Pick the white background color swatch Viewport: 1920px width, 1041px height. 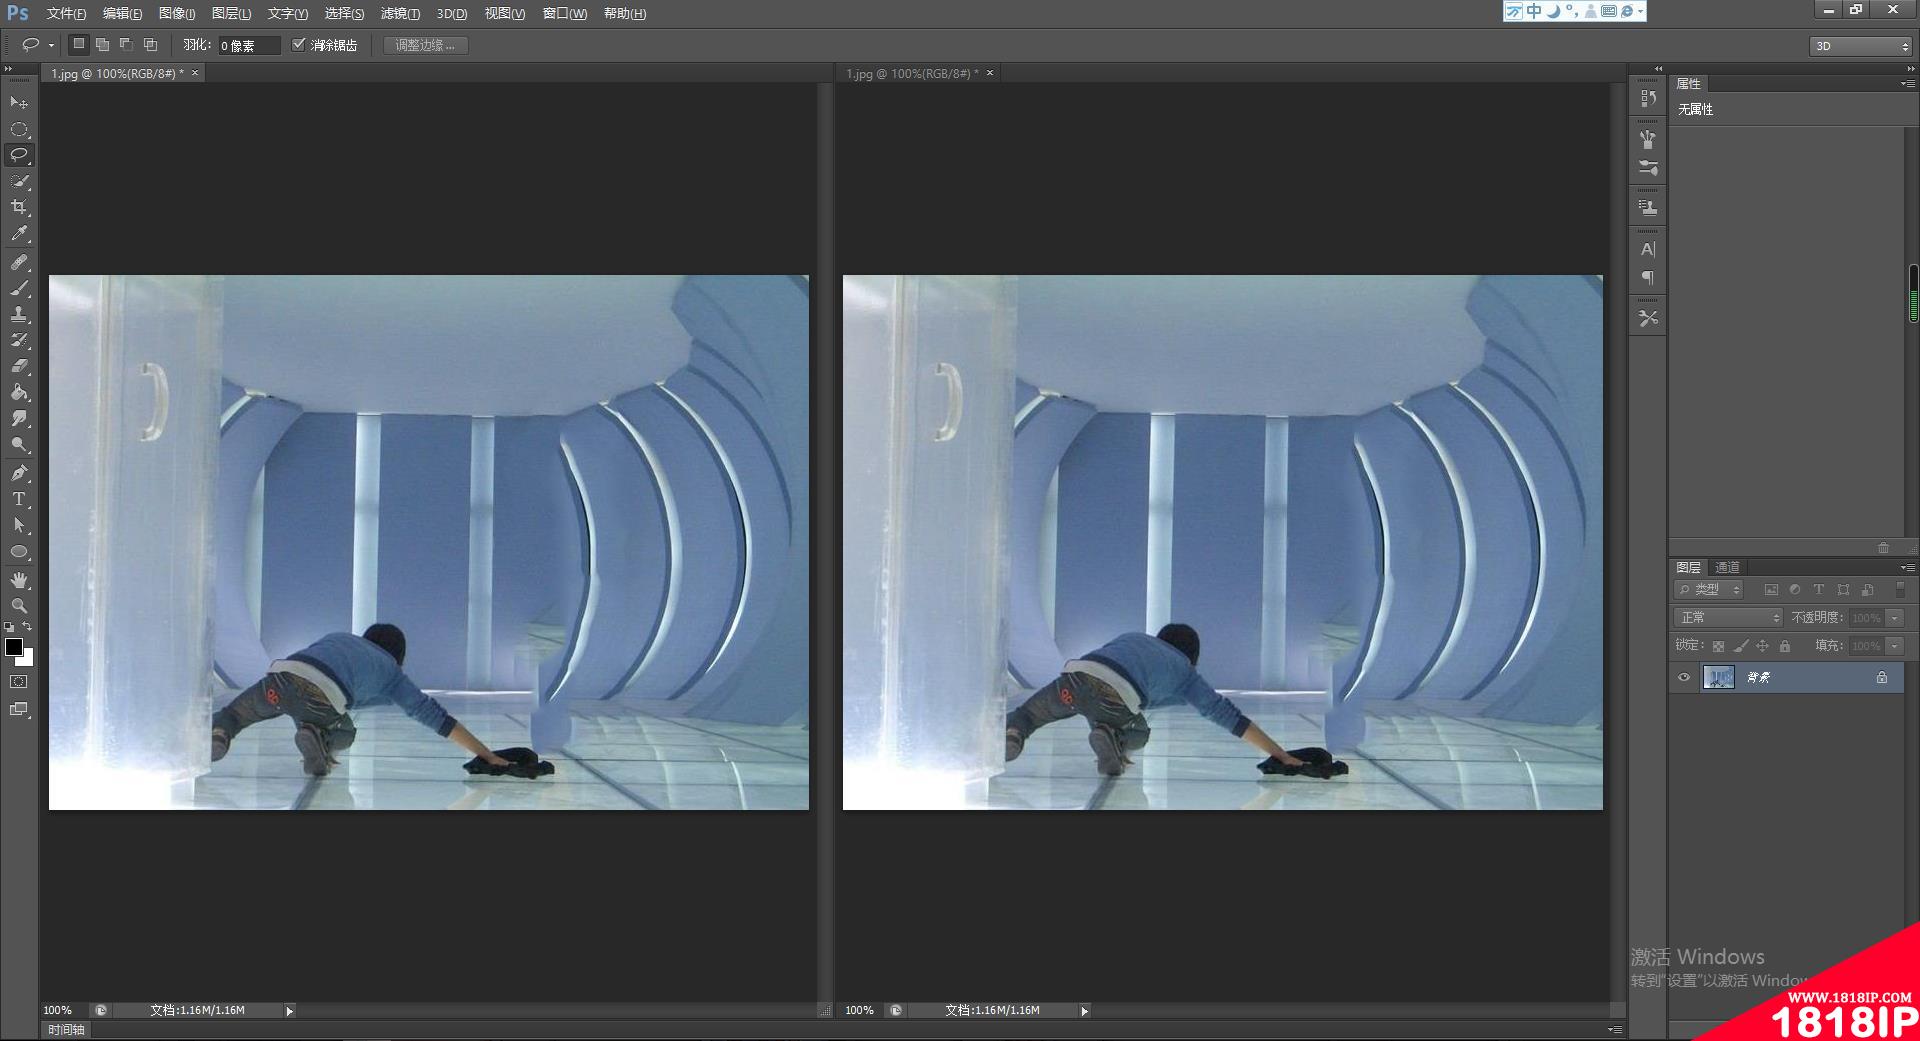coord(28,660)
